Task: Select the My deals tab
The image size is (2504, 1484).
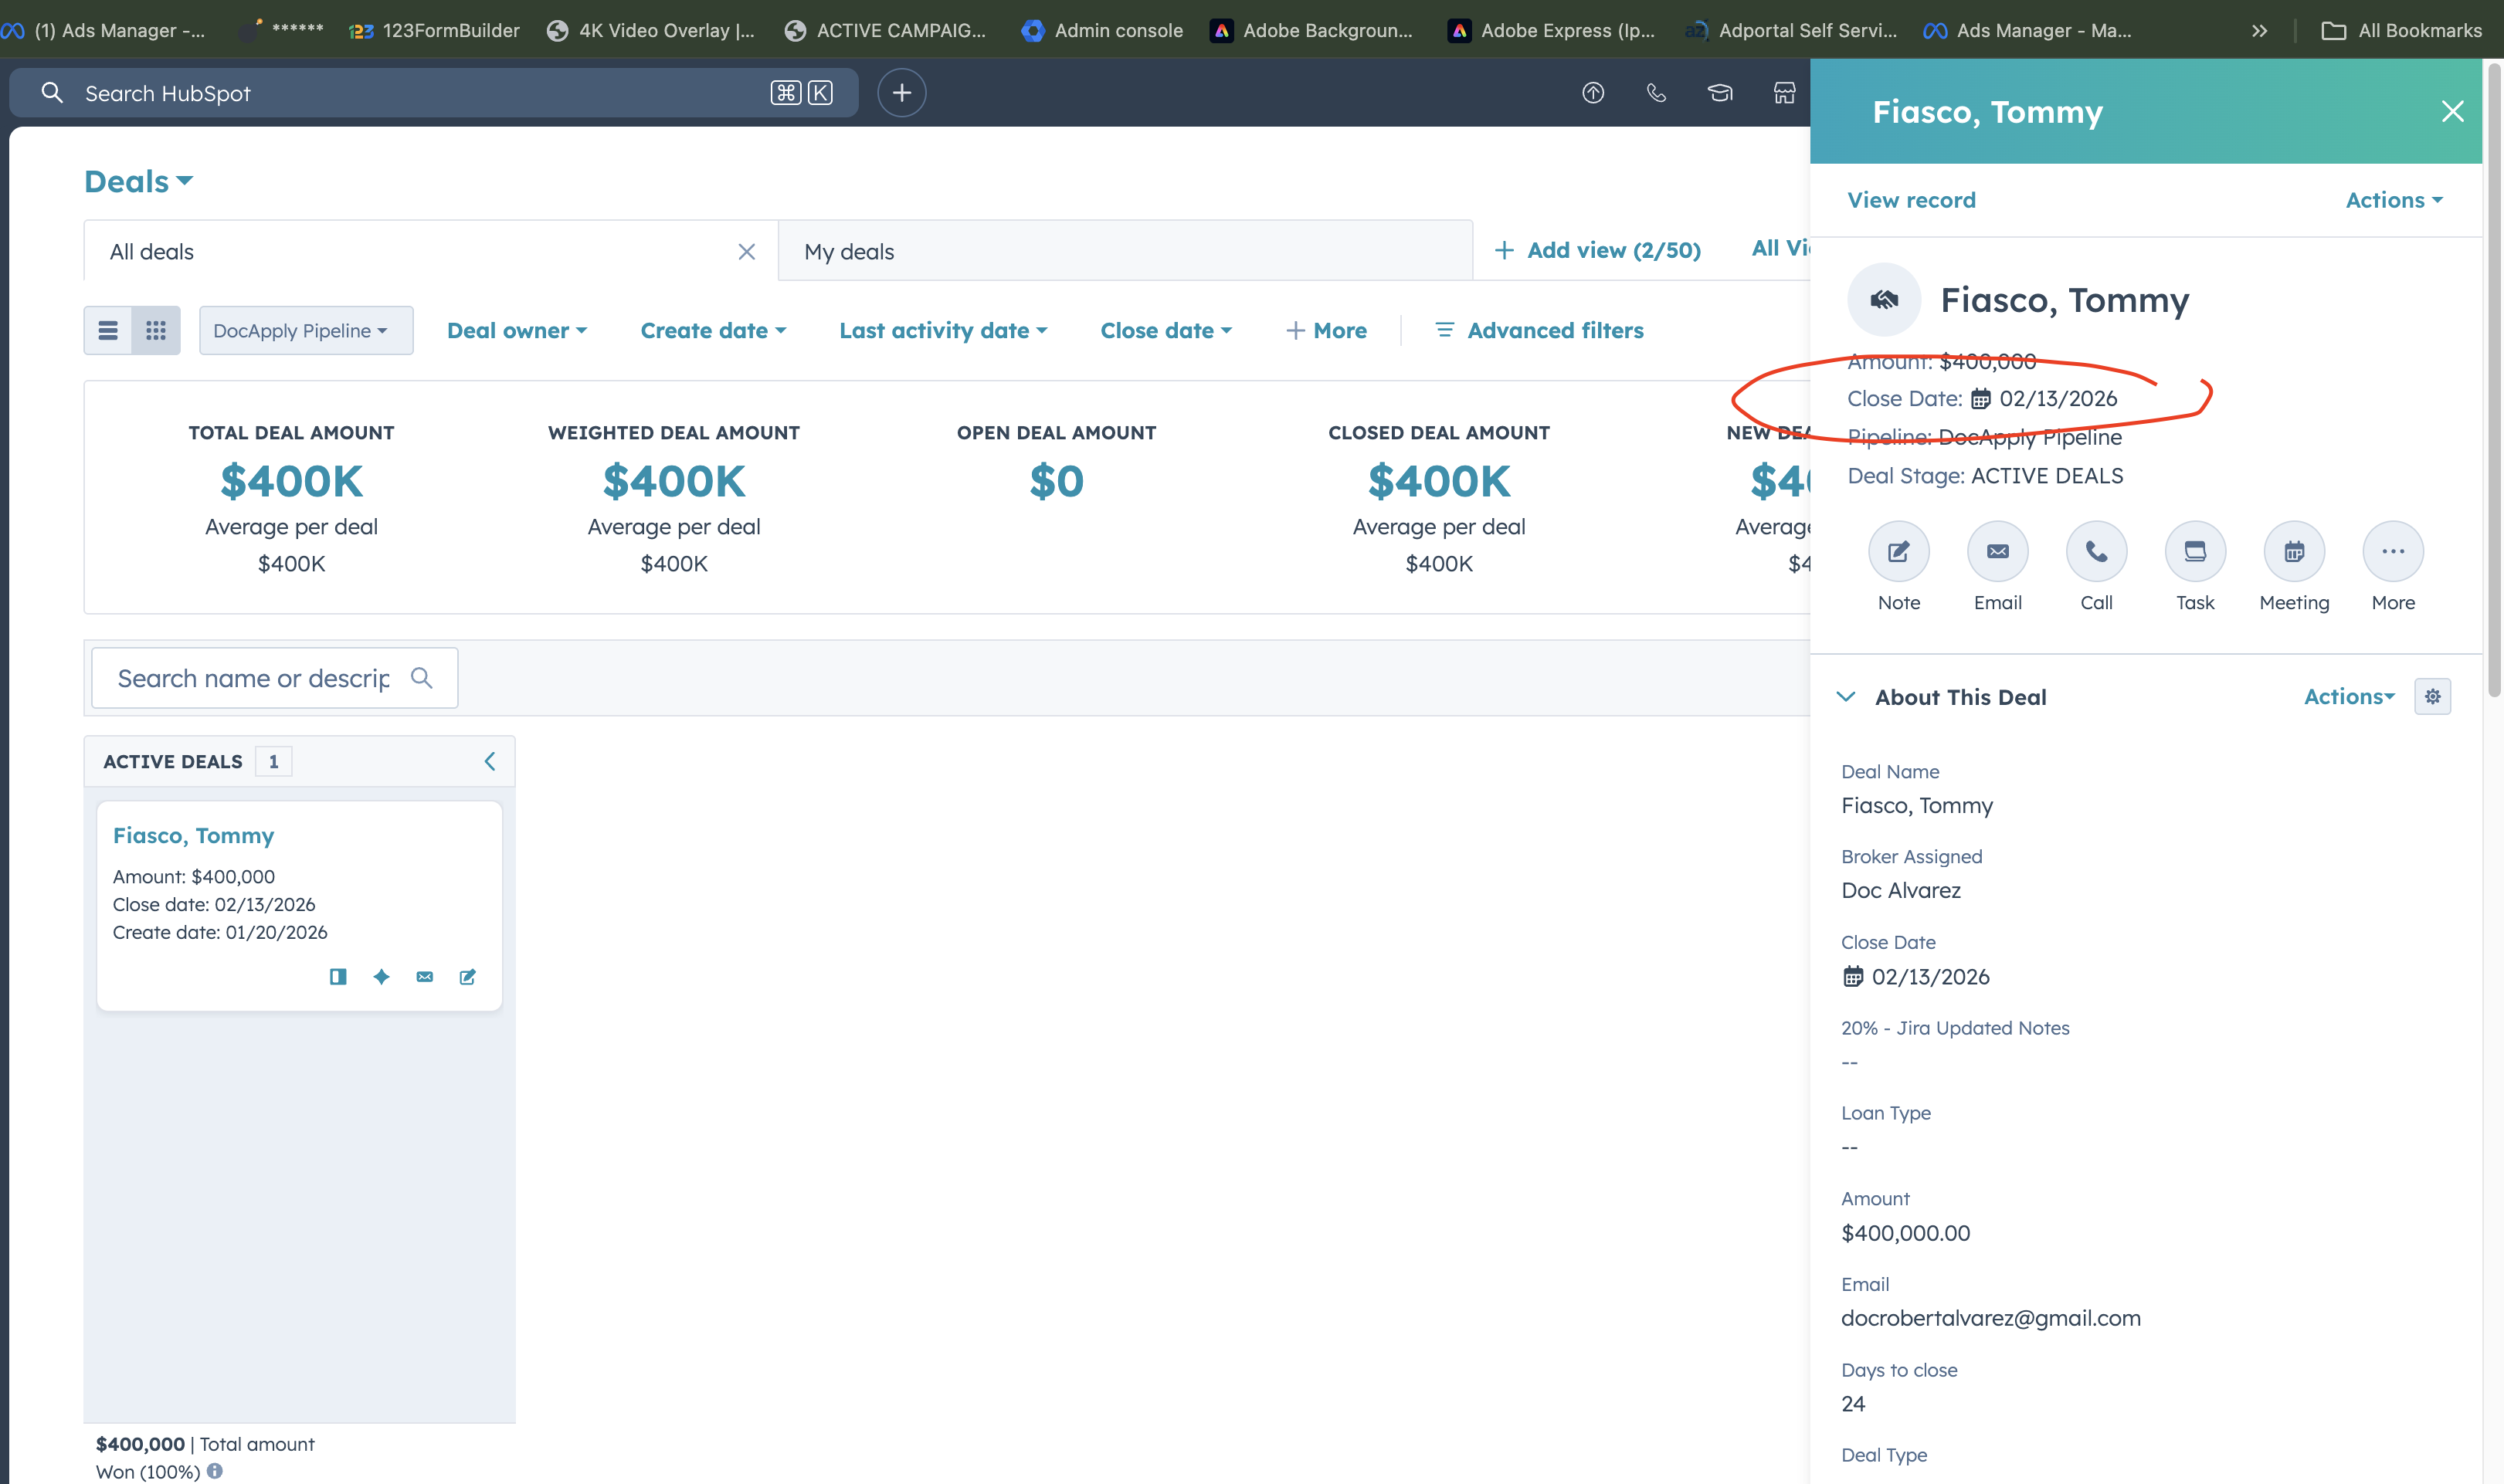Action: point(849,251)
